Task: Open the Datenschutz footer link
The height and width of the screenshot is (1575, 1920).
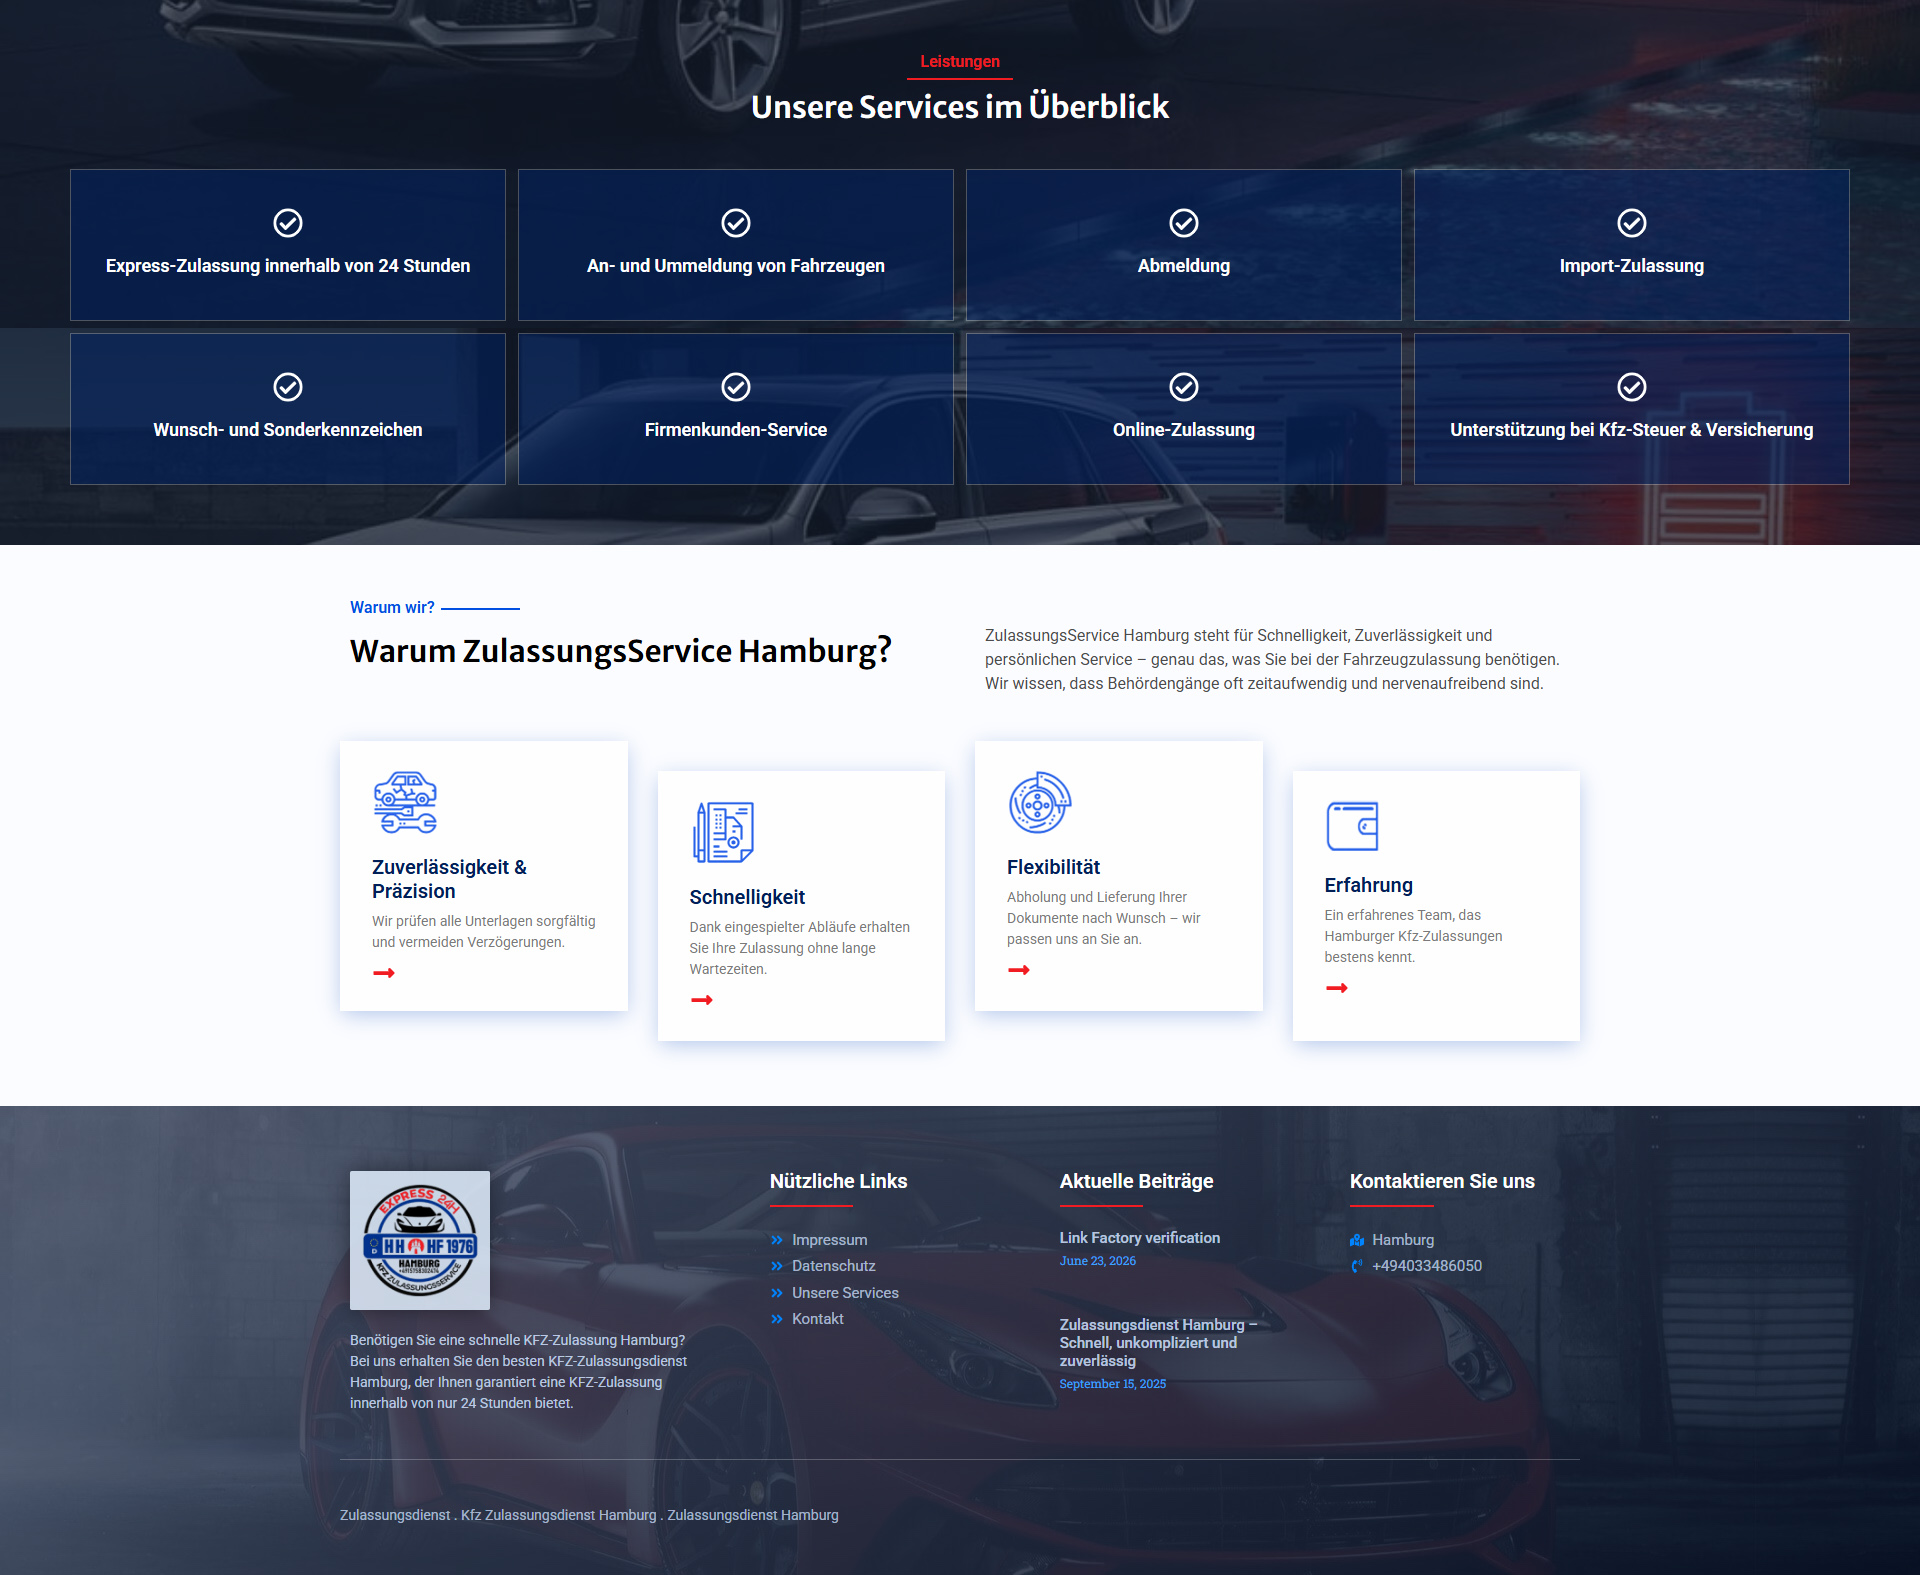Action: [x=833, y=1266]
